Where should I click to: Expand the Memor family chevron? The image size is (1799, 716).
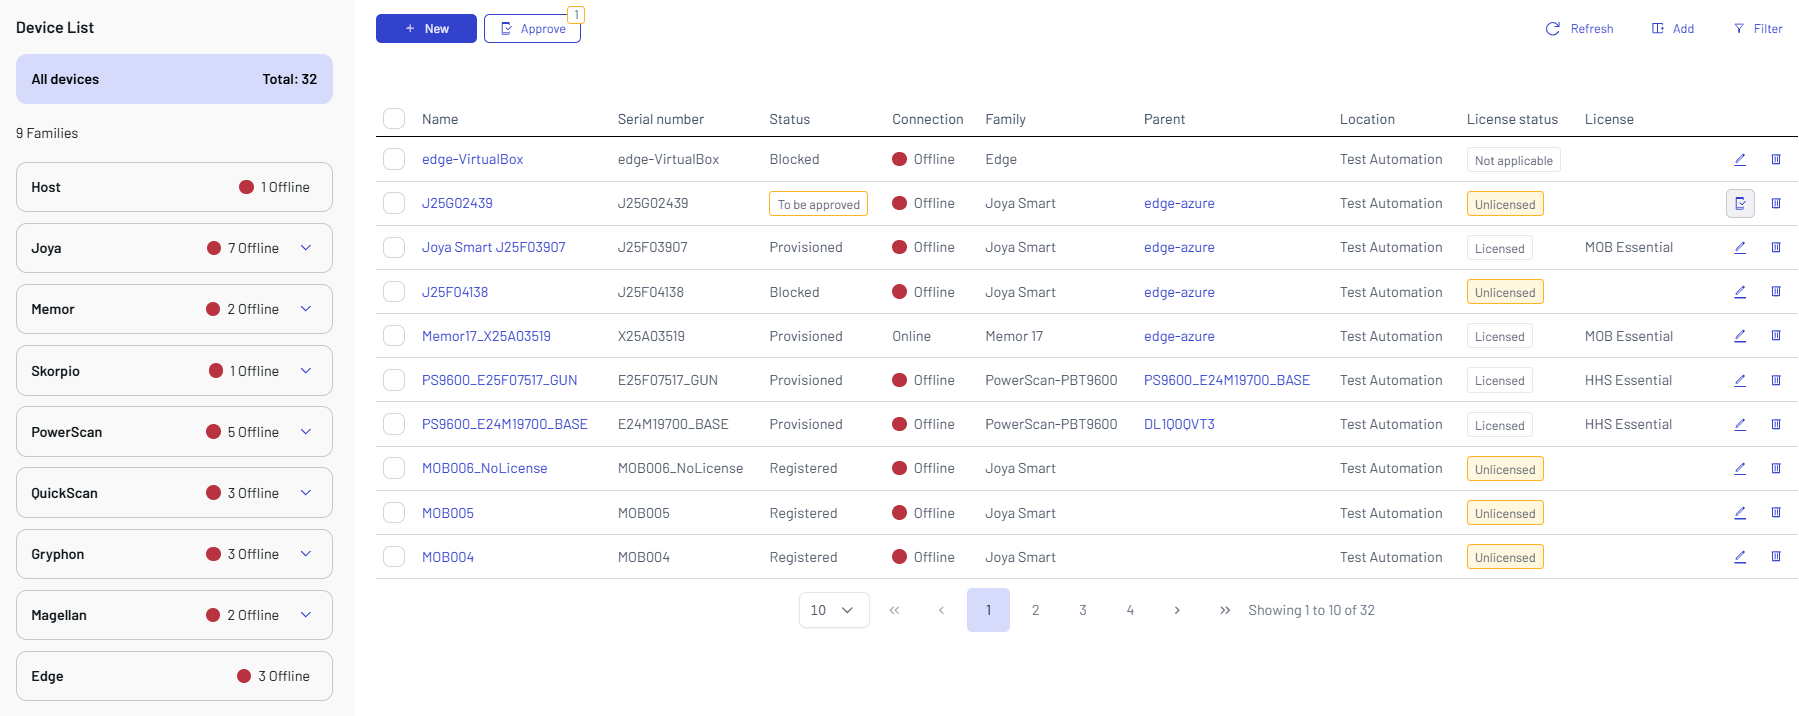tap(306, 309)
